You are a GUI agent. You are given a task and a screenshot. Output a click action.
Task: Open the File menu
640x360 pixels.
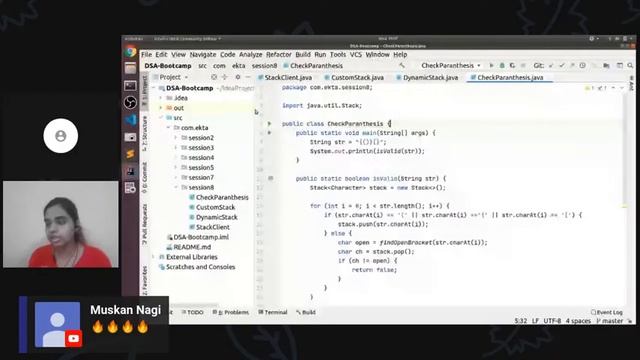(x=147, y=54)
